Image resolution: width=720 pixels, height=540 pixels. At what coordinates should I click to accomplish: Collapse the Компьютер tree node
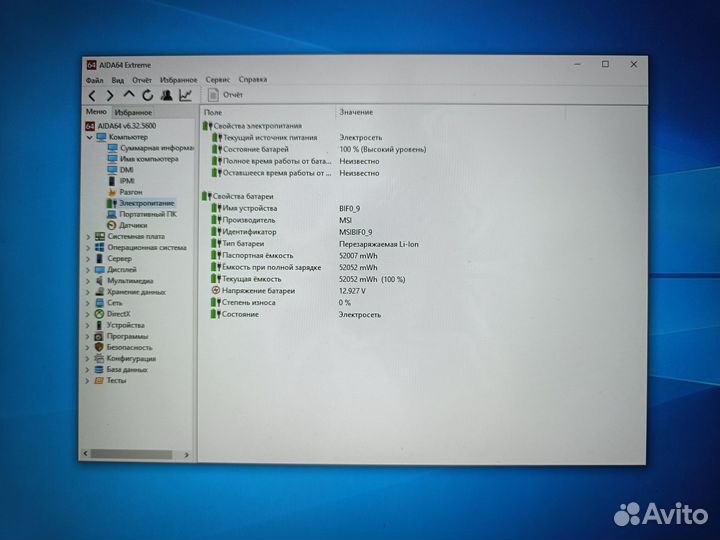[x=88, y=136]
